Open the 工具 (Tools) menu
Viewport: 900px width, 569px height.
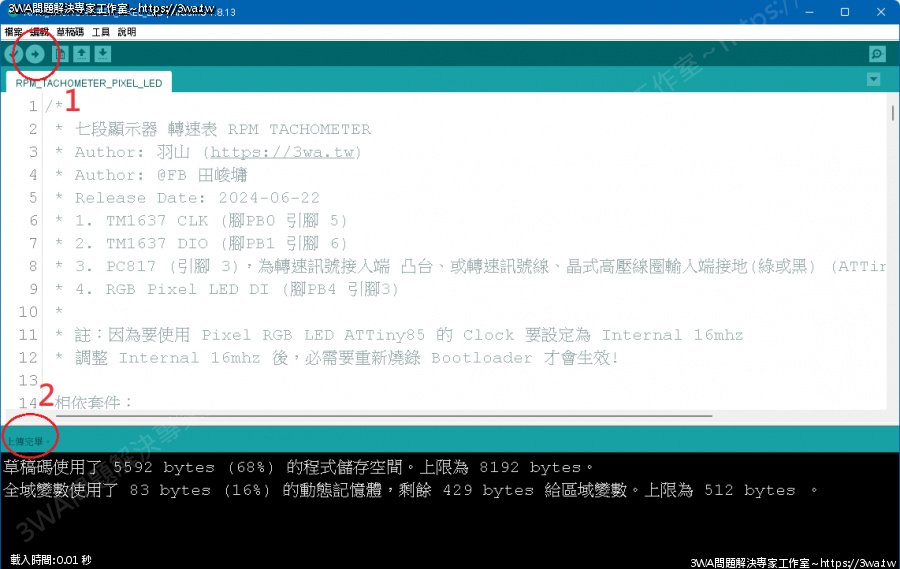tap(101, 32)
